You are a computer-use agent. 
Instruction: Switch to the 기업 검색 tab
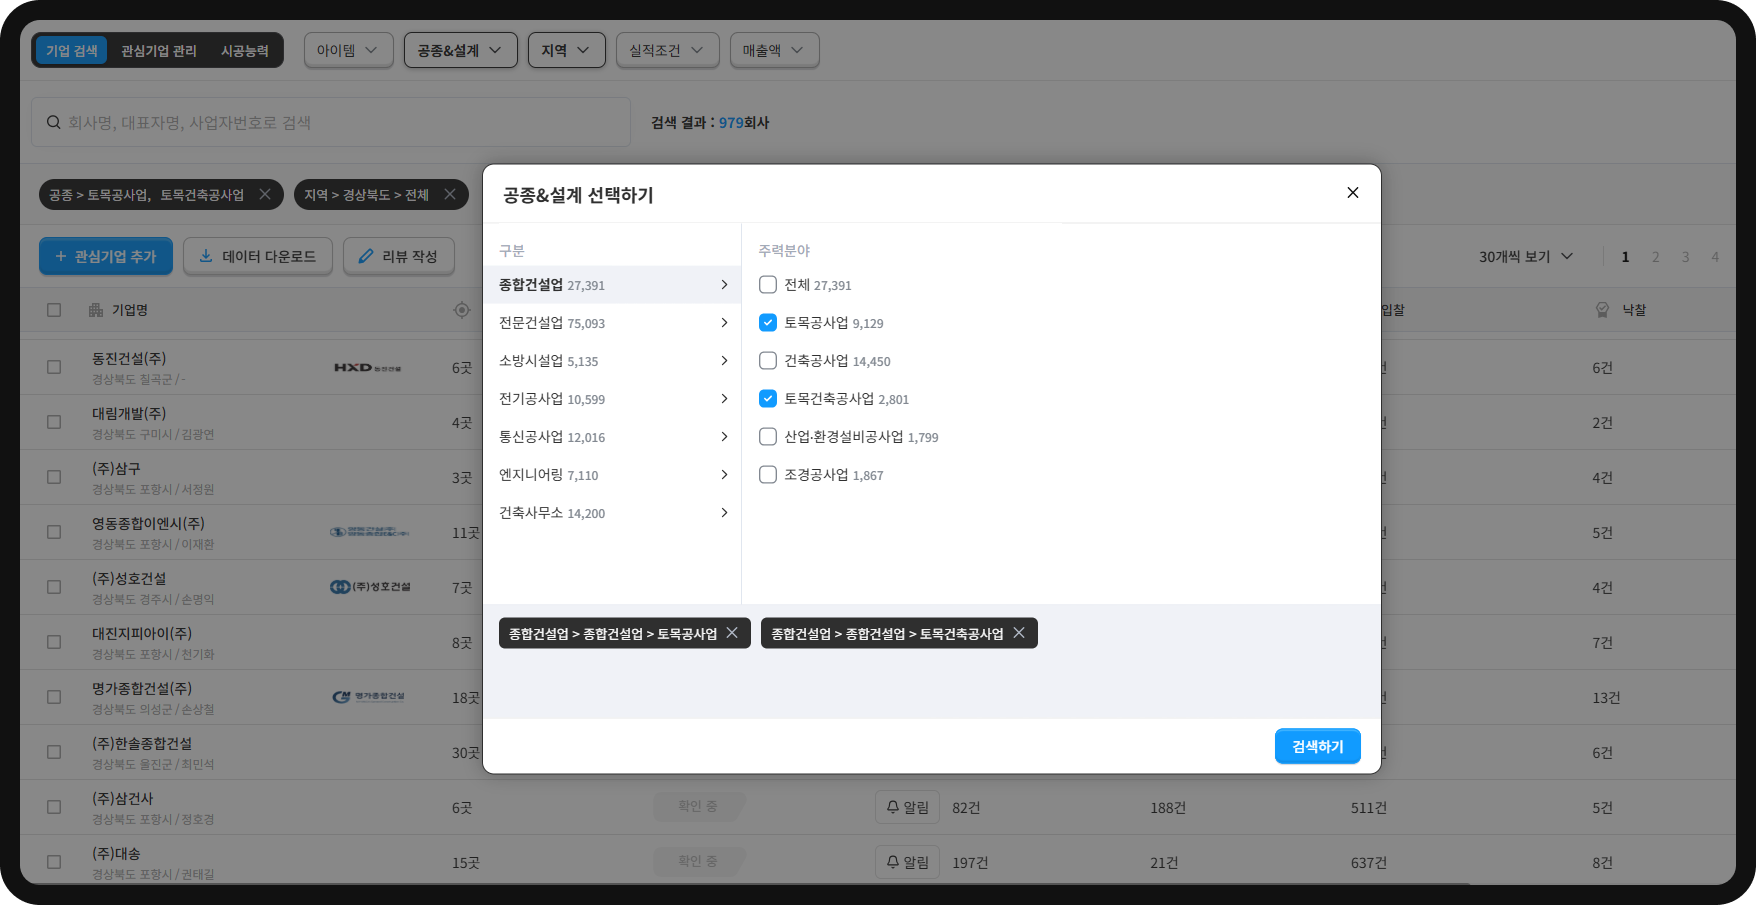[x=72, y=50]
